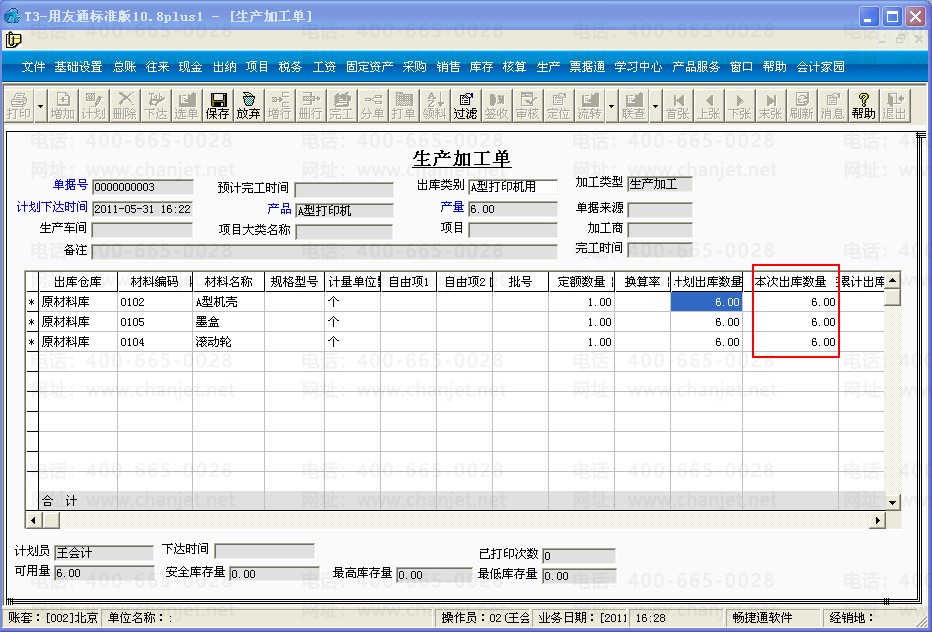Click the 计划 plan toolbar icon

93,105
